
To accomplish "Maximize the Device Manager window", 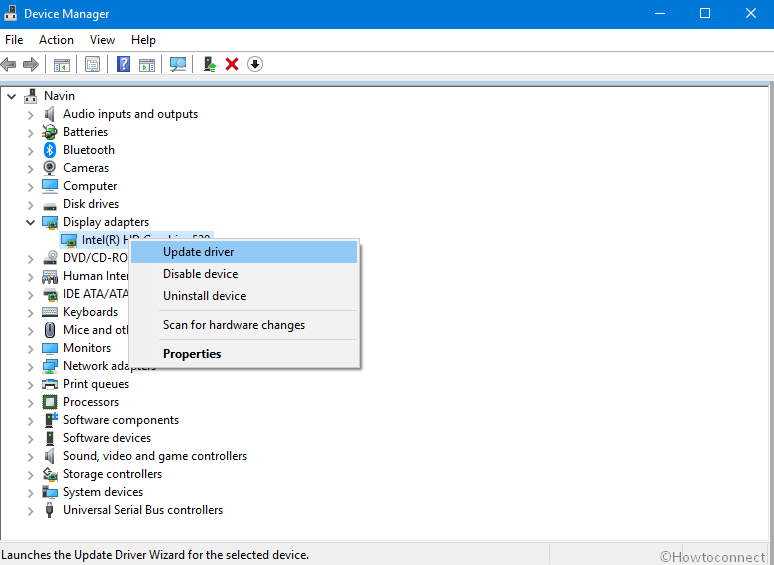I will [705, 13].
